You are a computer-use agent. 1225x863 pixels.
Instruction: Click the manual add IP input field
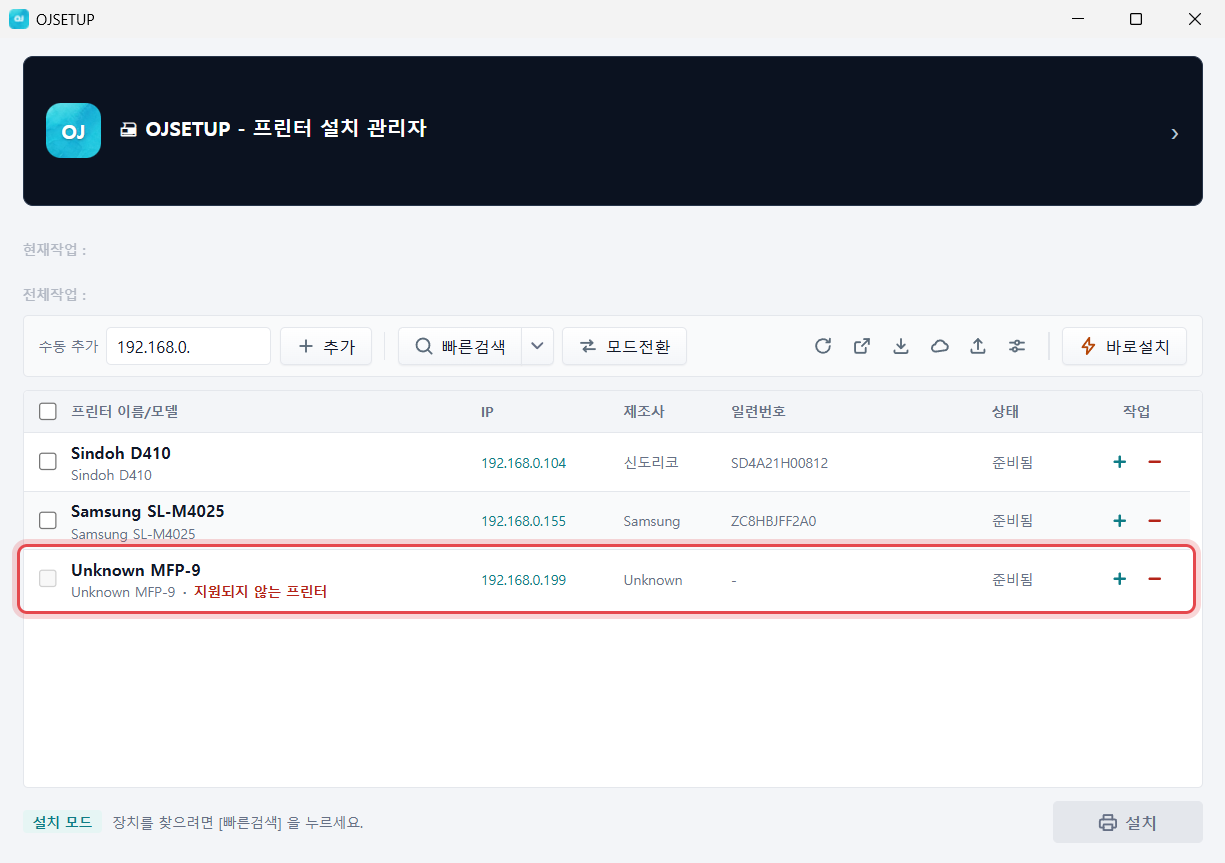[188, 346]
